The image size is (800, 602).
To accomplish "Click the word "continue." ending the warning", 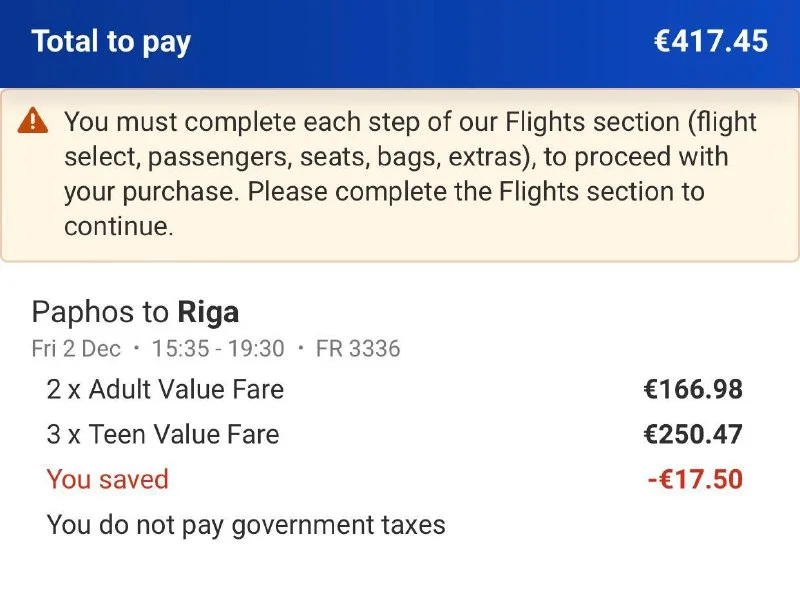I will coord(118,227).
